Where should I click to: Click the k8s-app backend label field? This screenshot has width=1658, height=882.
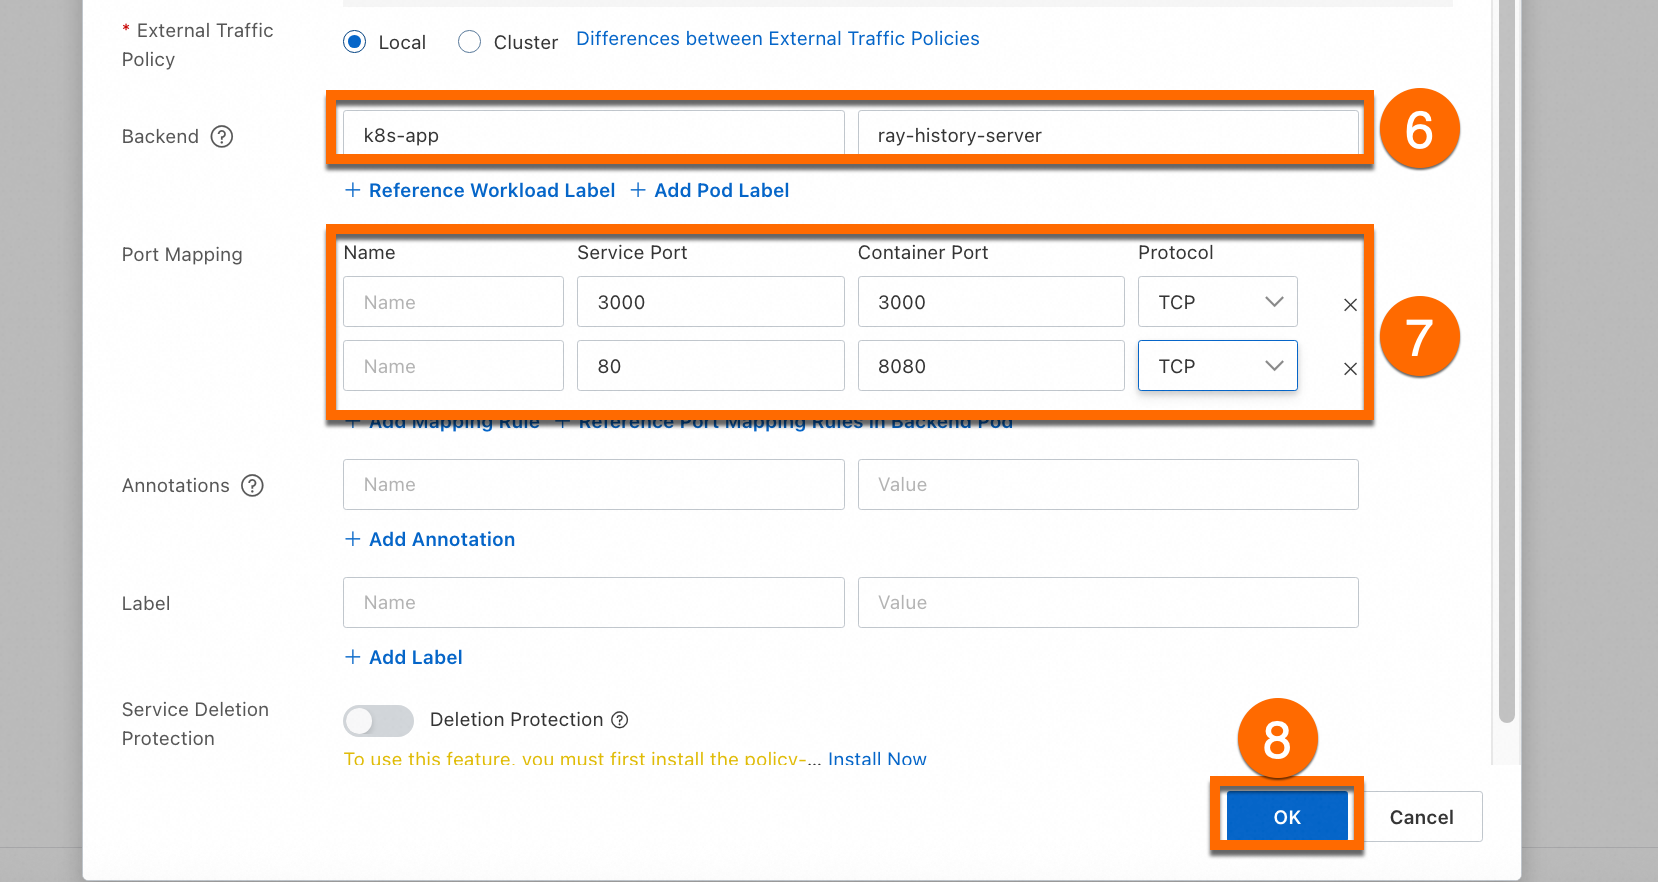(593, 135)
